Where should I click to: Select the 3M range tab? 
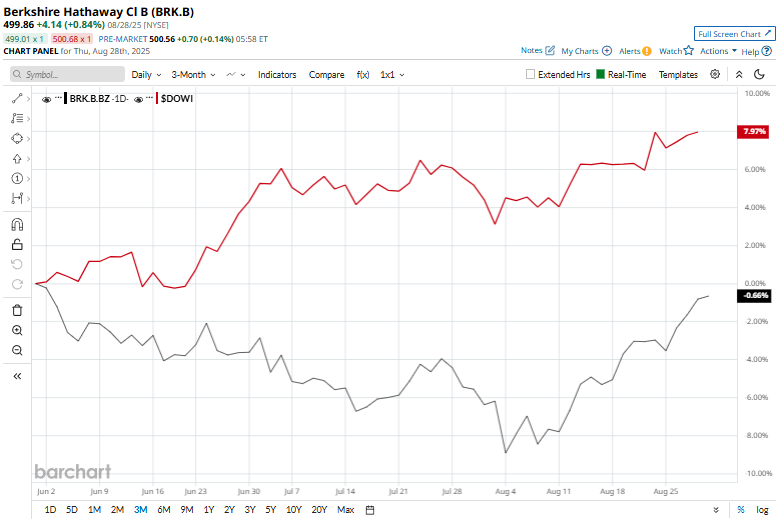pyautogui.click(x=141, y=510)
